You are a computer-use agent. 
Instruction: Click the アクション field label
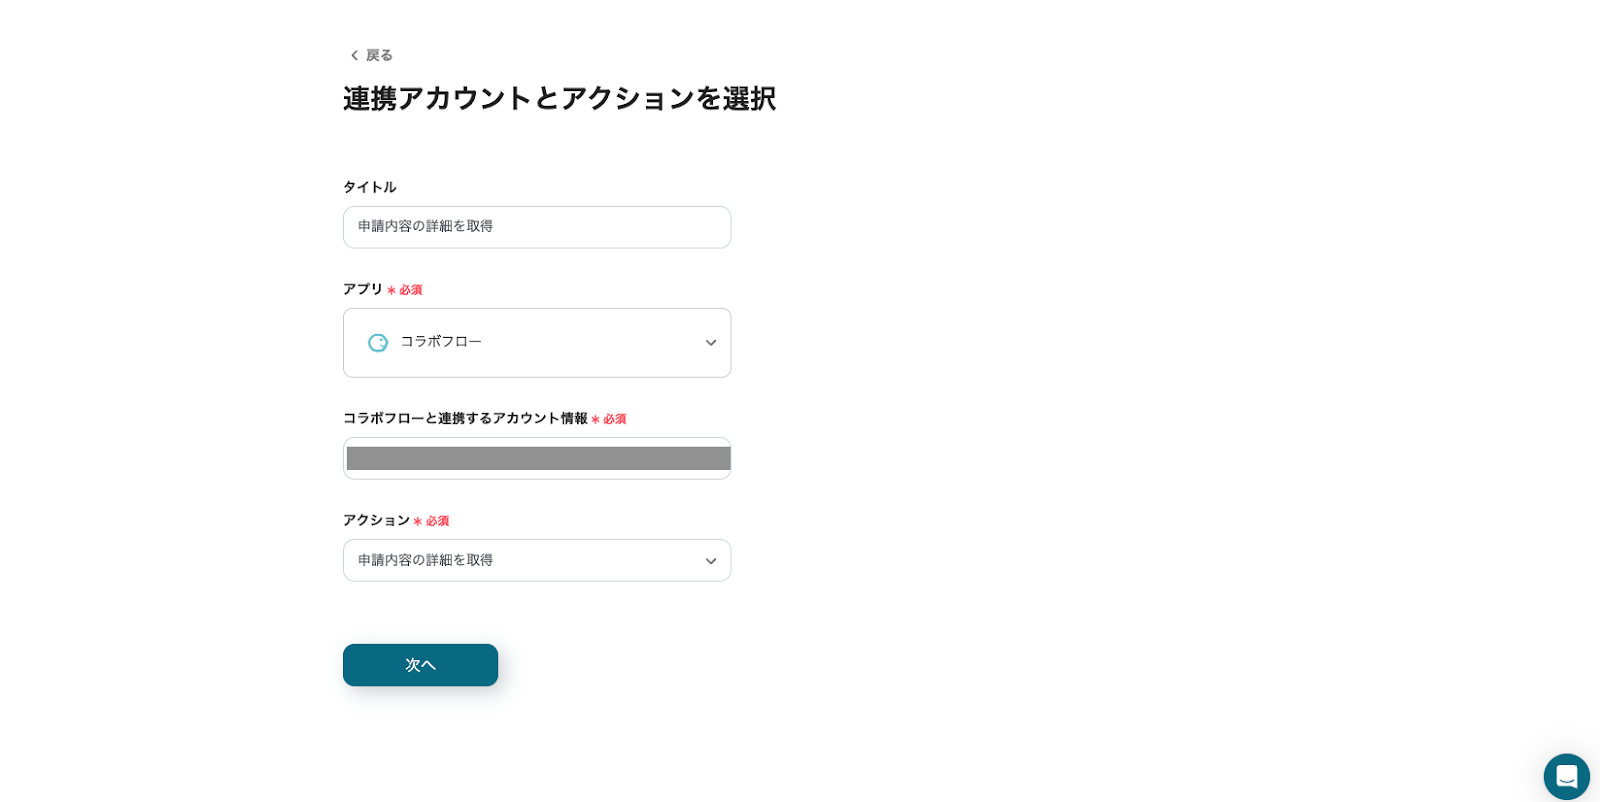pos(376,520)
